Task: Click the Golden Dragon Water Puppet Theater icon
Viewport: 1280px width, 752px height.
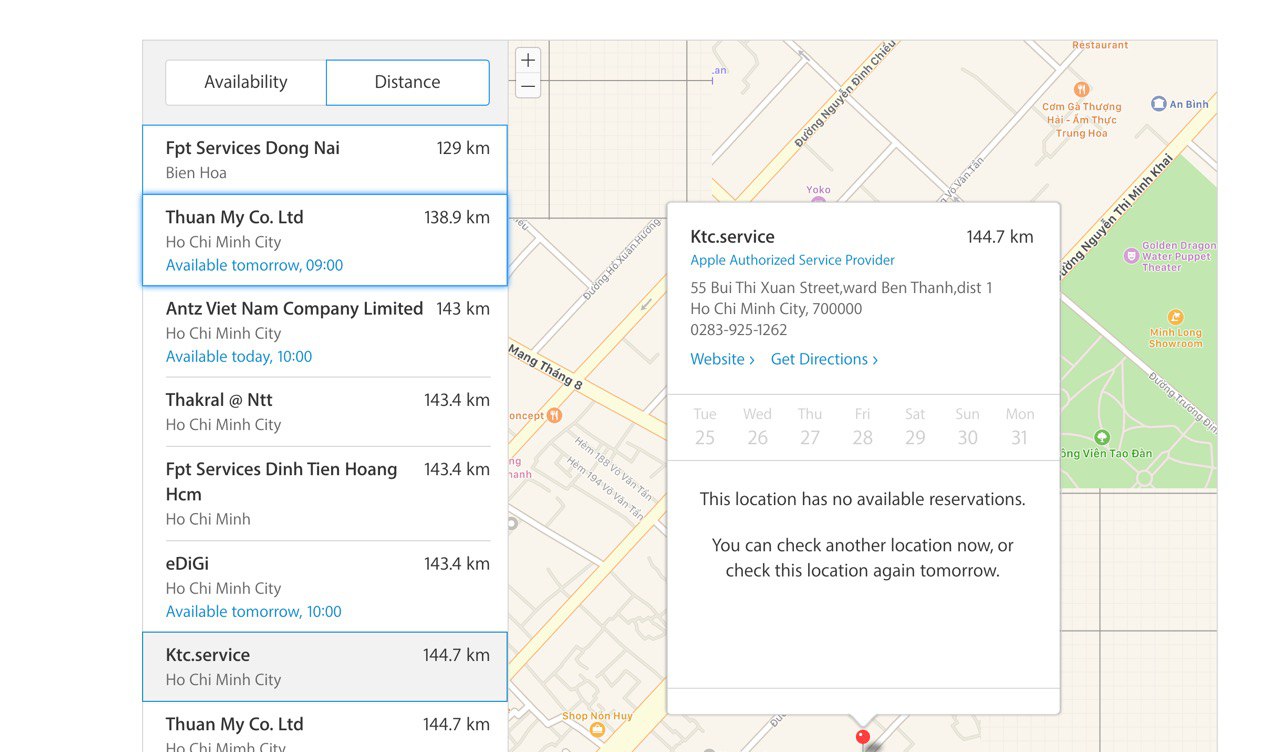Action: 1131,255
